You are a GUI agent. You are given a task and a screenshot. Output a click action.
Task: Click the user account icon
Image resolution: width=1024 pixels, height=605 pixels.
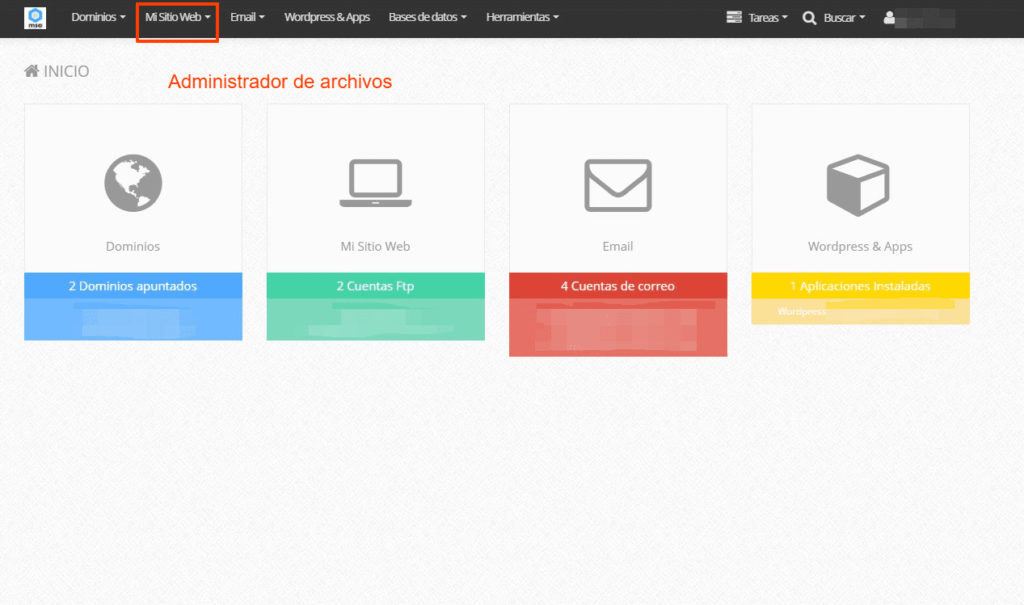[889, 17]
